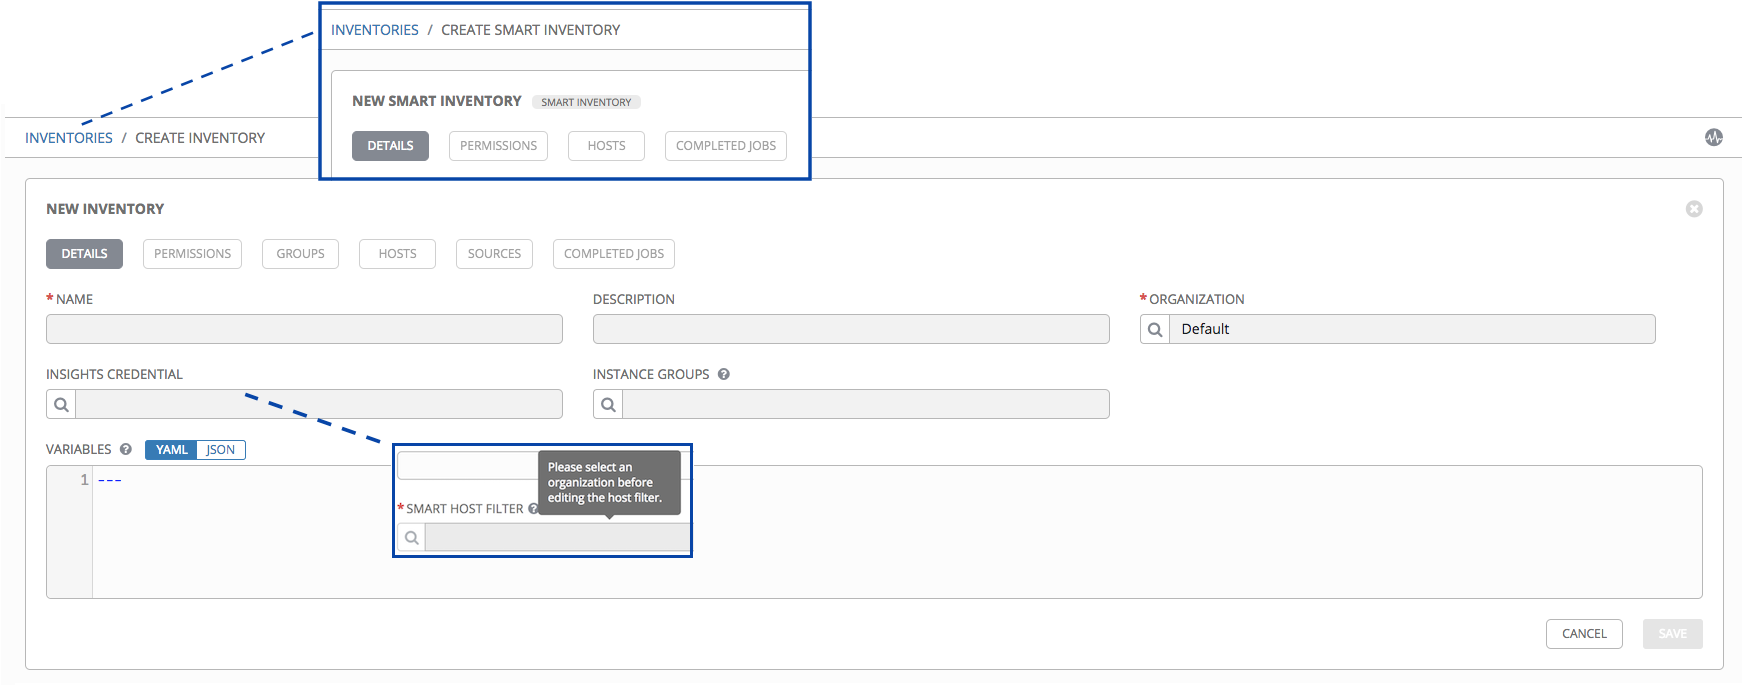This screenshot has width=1742, height=685.
Task: Select Completed Jobs in Smart Inventory callout
Action: pos(726,146)
